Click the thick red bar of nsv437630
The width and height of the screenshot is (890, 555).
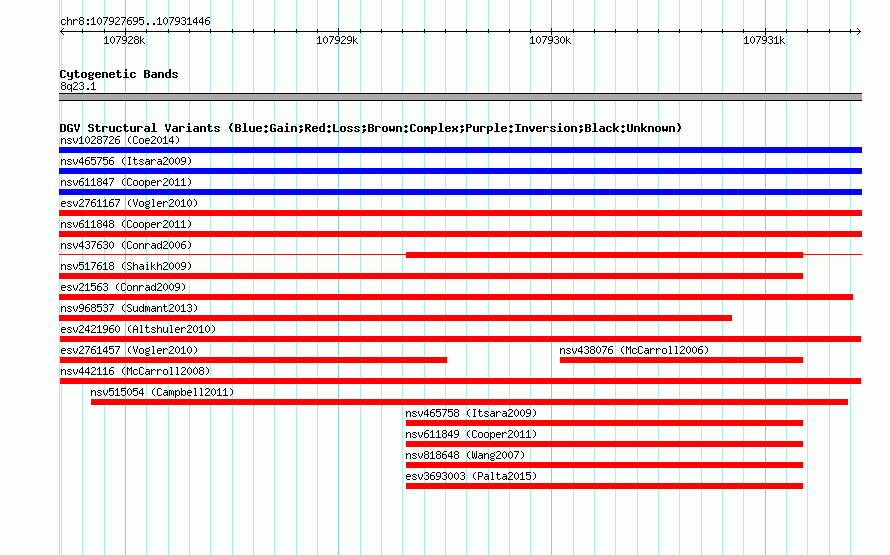click(x=604, y=255)
